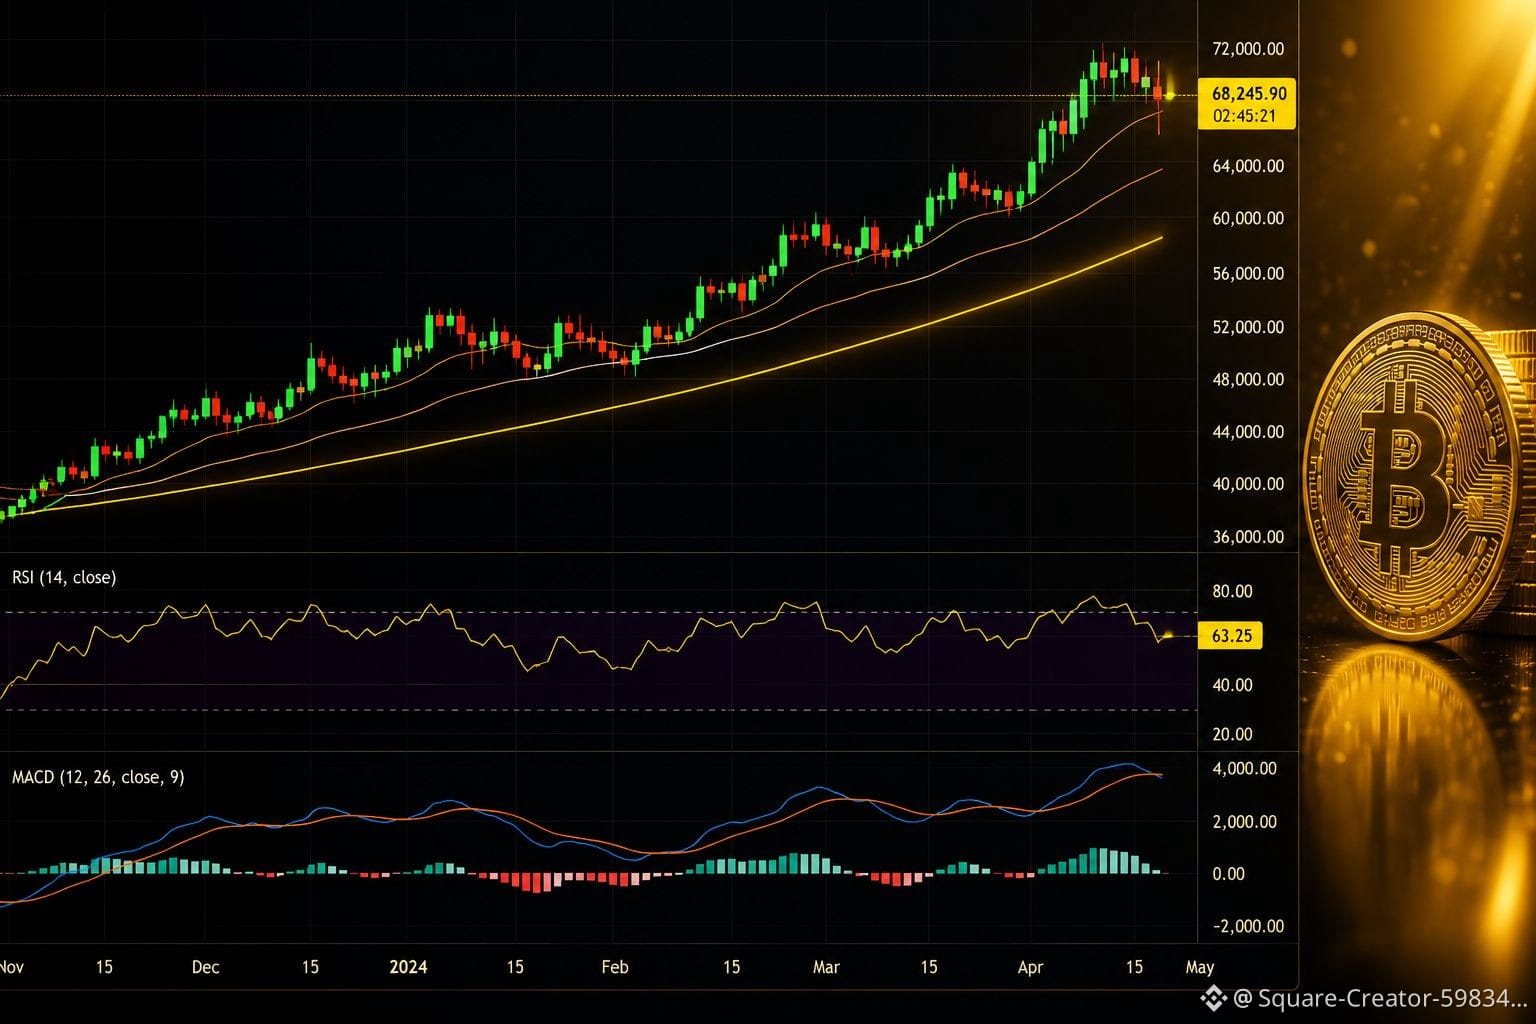
Task: Click the Apr date on the time axis
Action: (1030, 967)
